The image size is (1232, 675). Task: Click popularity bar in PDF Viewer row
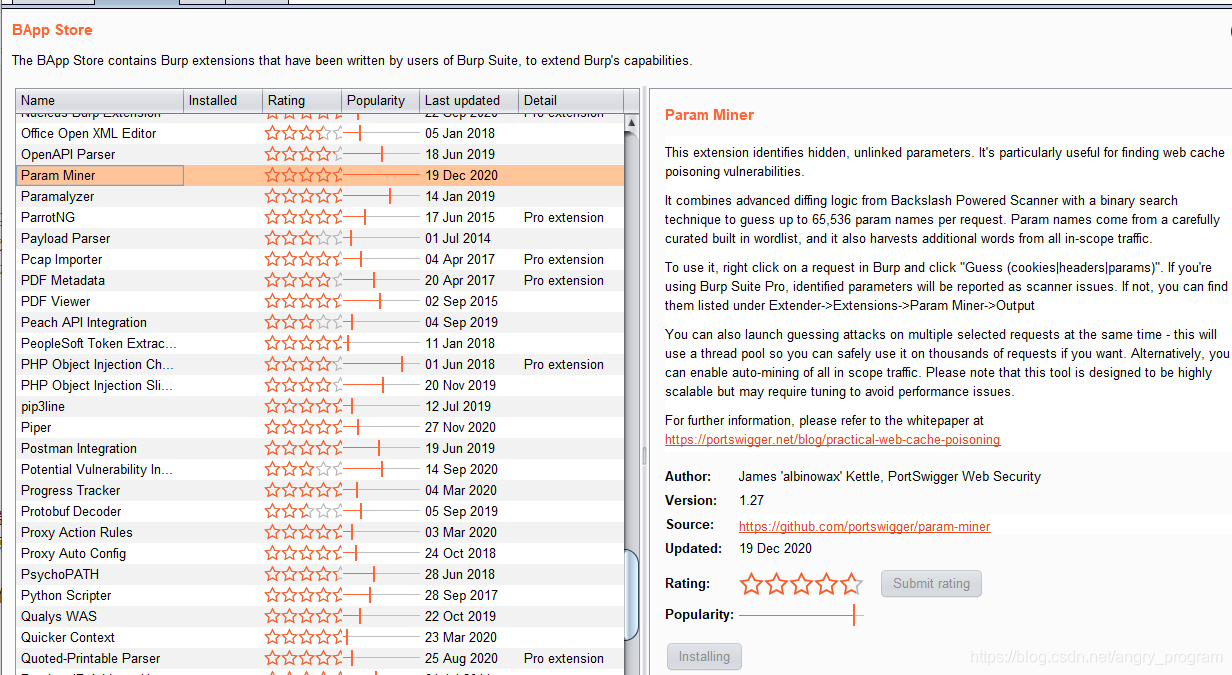[381, 301]
